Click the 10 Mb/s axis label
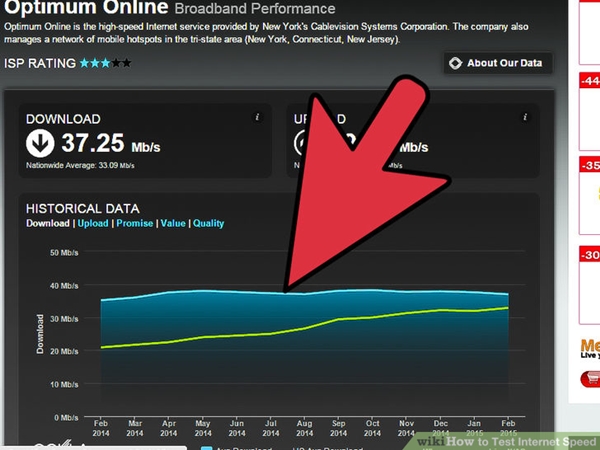Image resolution: width=600 pixels, height=450 pixels. pyautogui.click(x=64, y=385)
